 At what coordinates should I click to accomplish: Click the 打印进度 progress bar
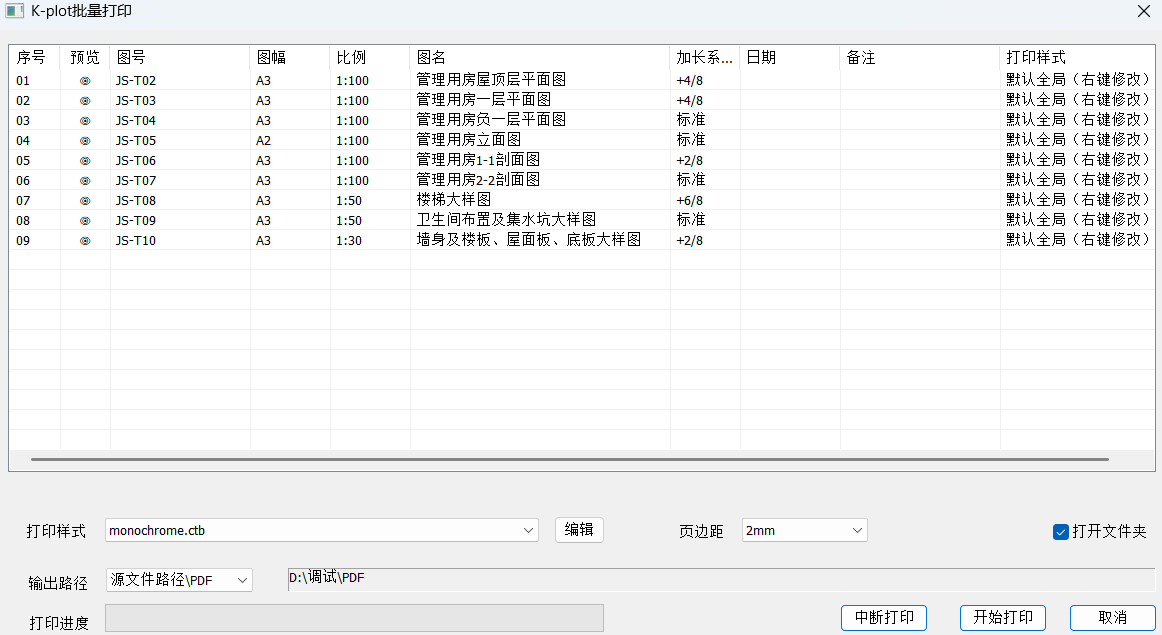354,618
